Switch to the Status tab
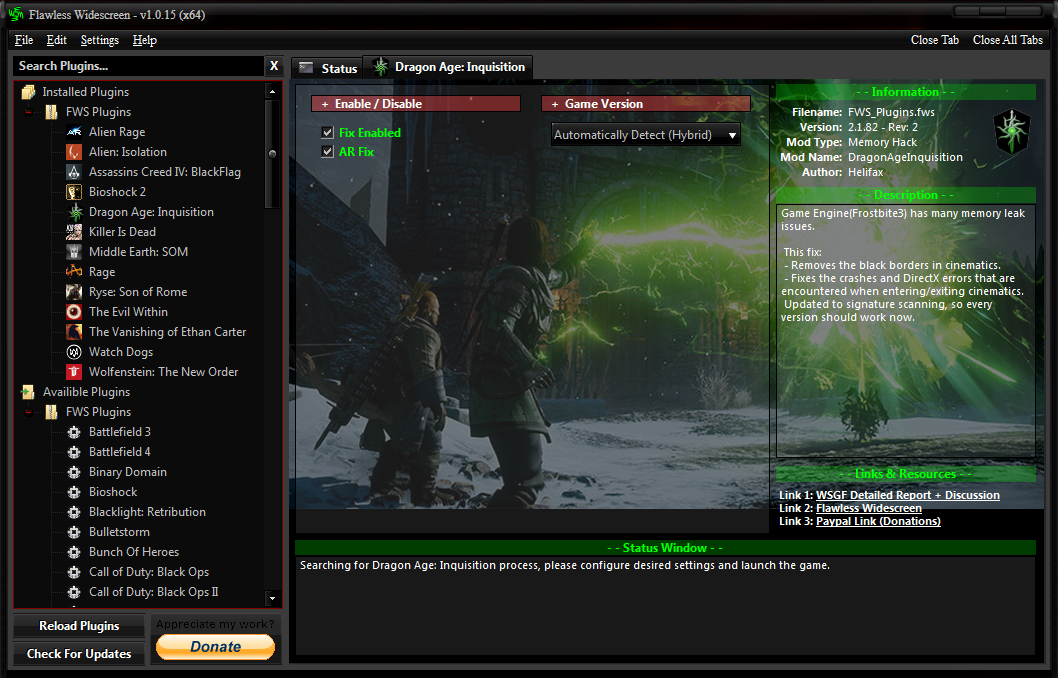The height and width of the screenshot is (678, 1058). click(x=327, y=68)
